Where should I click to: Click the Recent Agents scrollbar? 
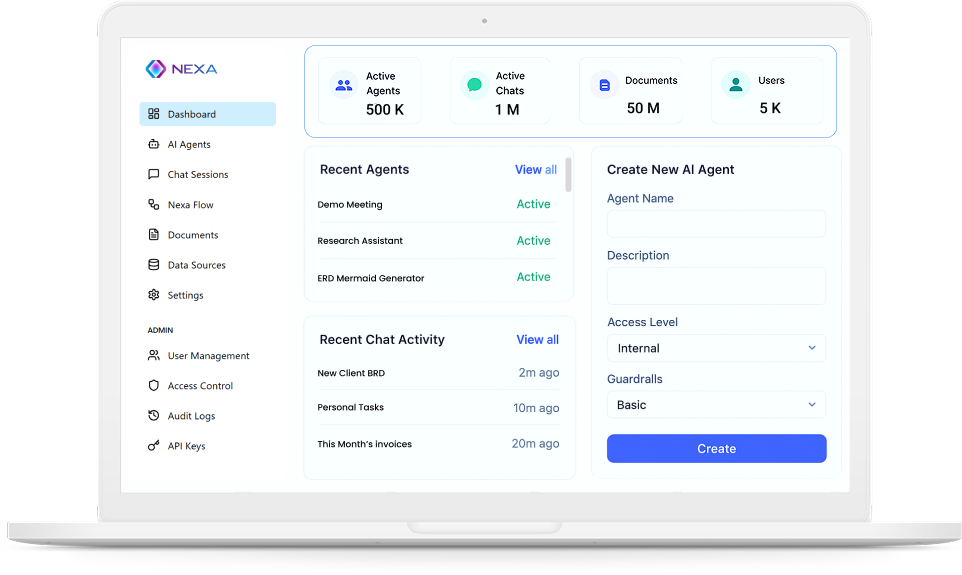(568, 175)
